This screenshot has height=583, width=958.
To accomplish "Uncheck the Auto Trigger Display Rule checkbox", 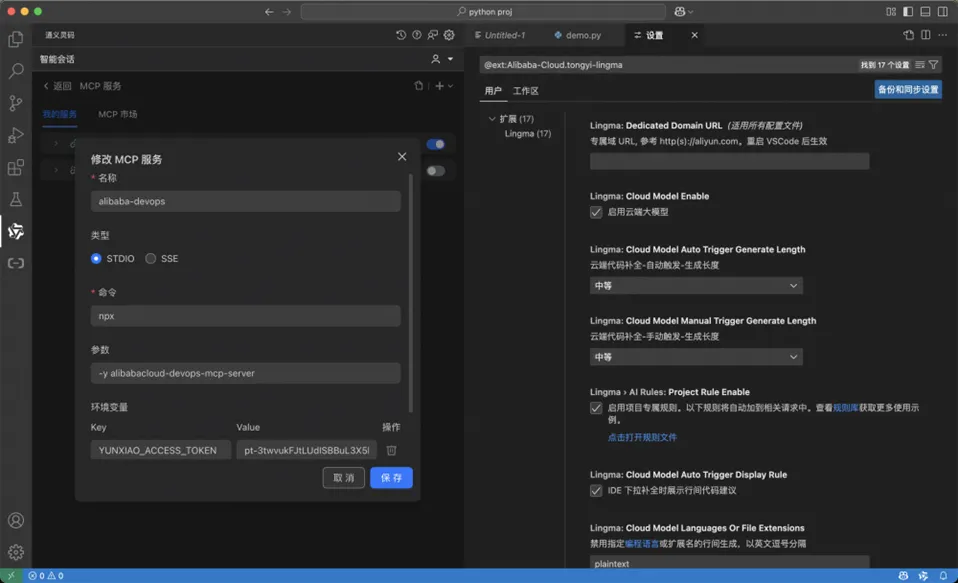I will (596, 491).
